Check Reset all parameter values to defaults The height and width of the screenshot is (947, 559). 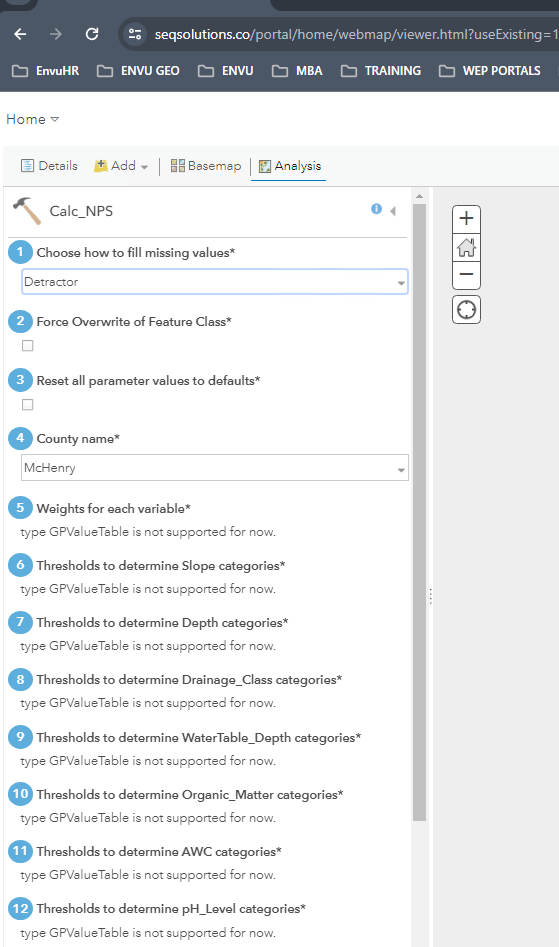tap(28, 405)
